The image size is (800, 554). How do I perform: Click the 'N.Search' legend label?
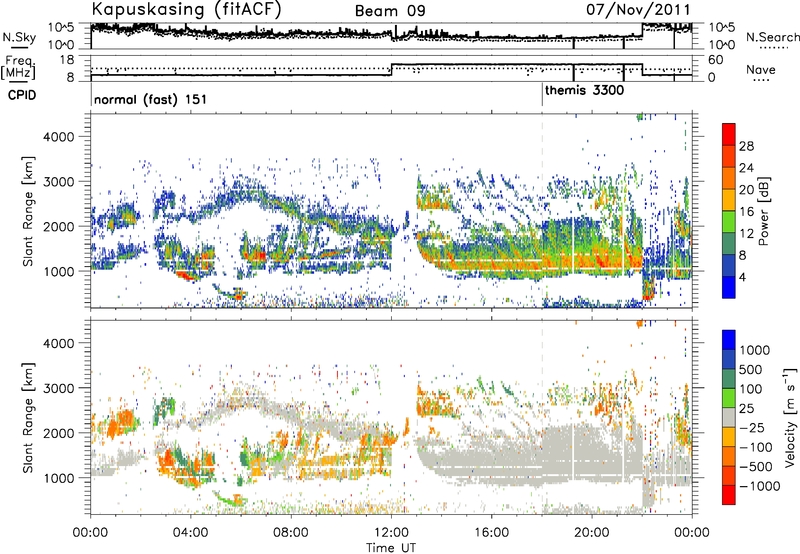tap(772, 37)
